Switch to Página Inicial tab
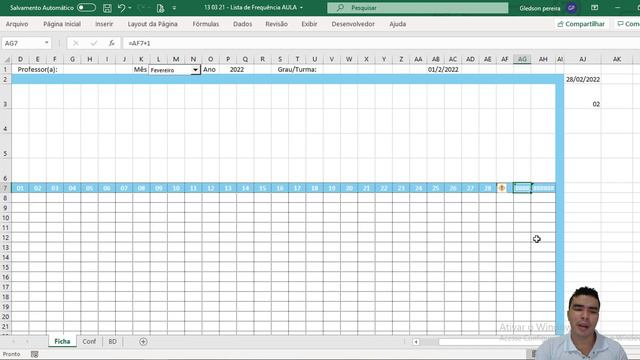 coord(62,24)
